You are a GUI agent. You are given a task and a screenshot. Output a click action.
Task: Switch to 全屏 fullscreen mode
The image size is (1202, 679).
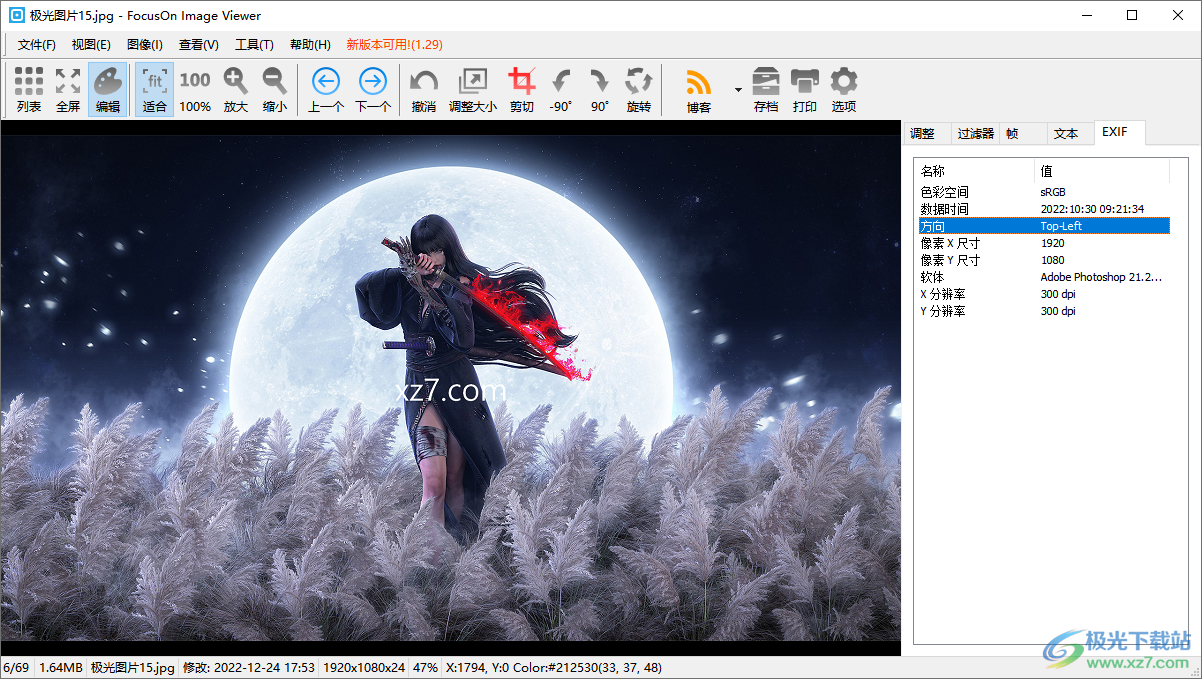(68, 90)
